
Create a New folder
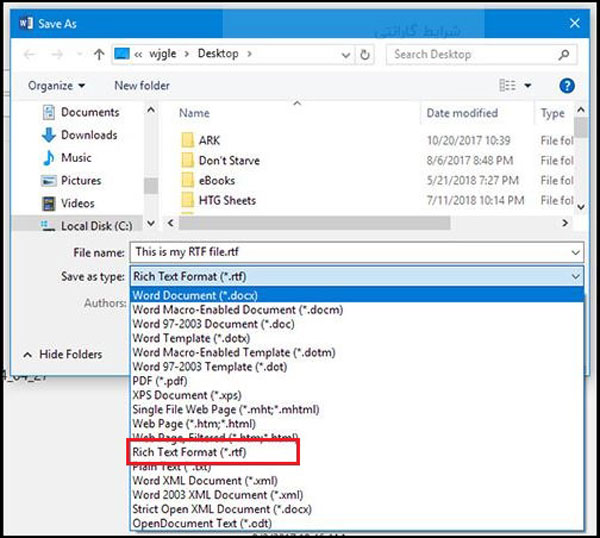(142, 85)
